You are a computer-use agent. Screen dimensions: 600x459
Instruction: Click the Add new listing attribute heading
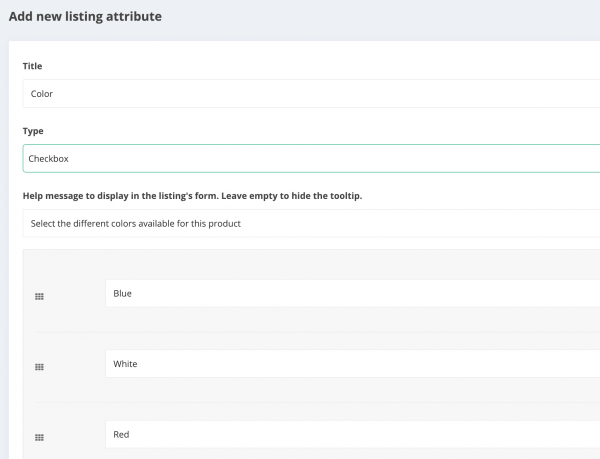pos(85,16)
